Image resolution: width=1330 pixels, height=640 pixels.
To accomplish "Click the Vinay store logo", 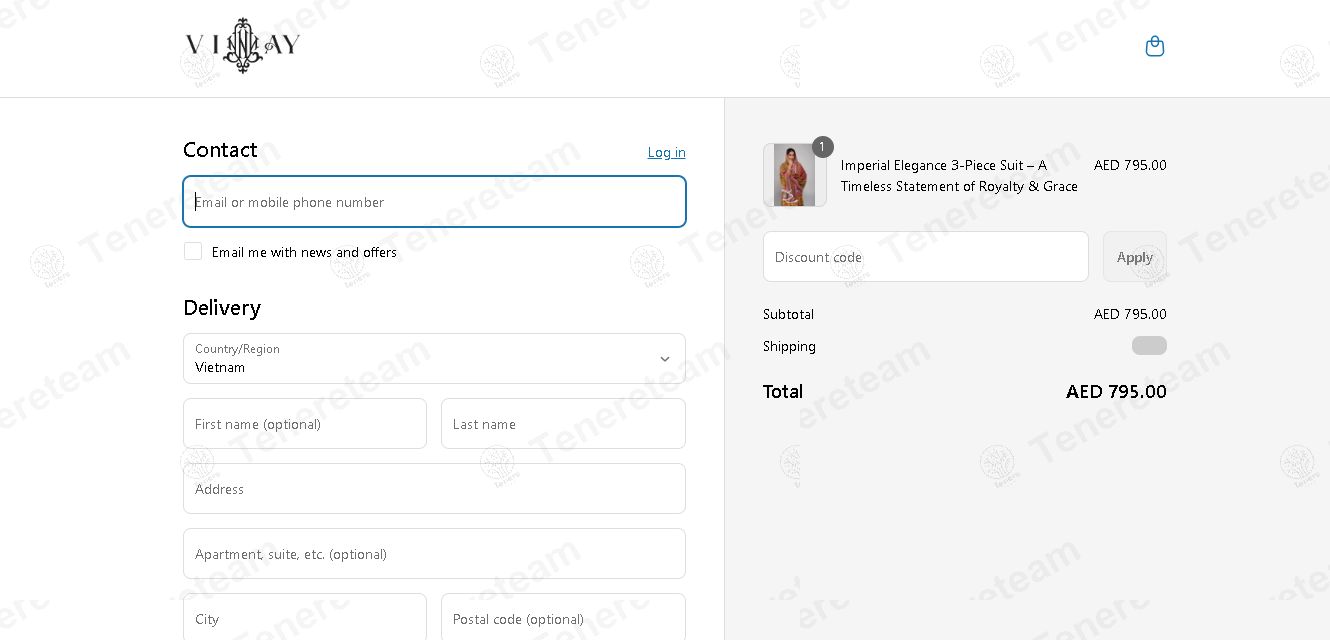I will click(243, 46).
